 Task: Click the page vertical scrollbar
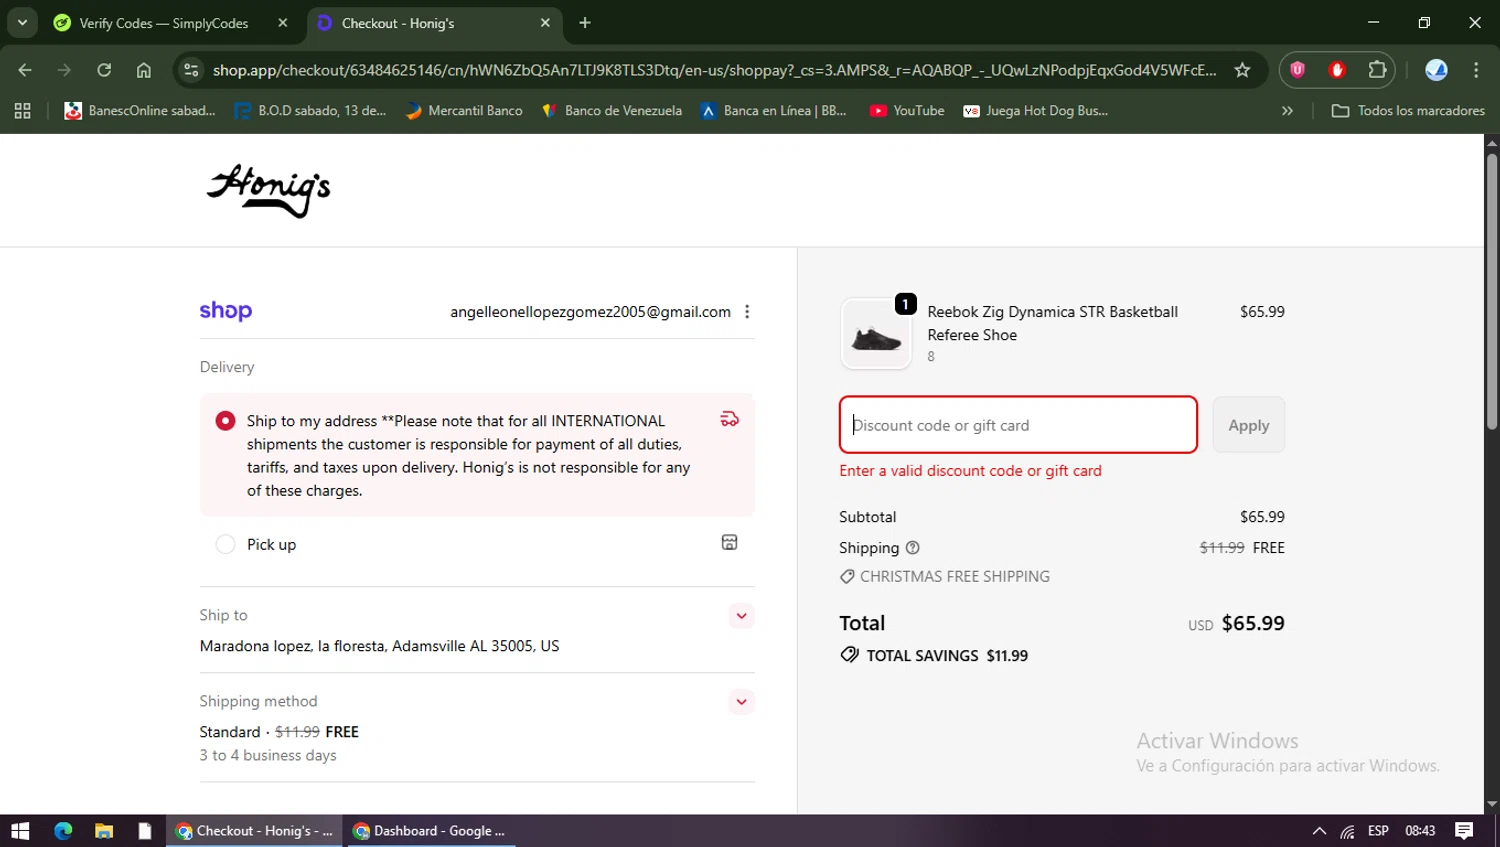pyautogui.click(x=1492, y=290)
